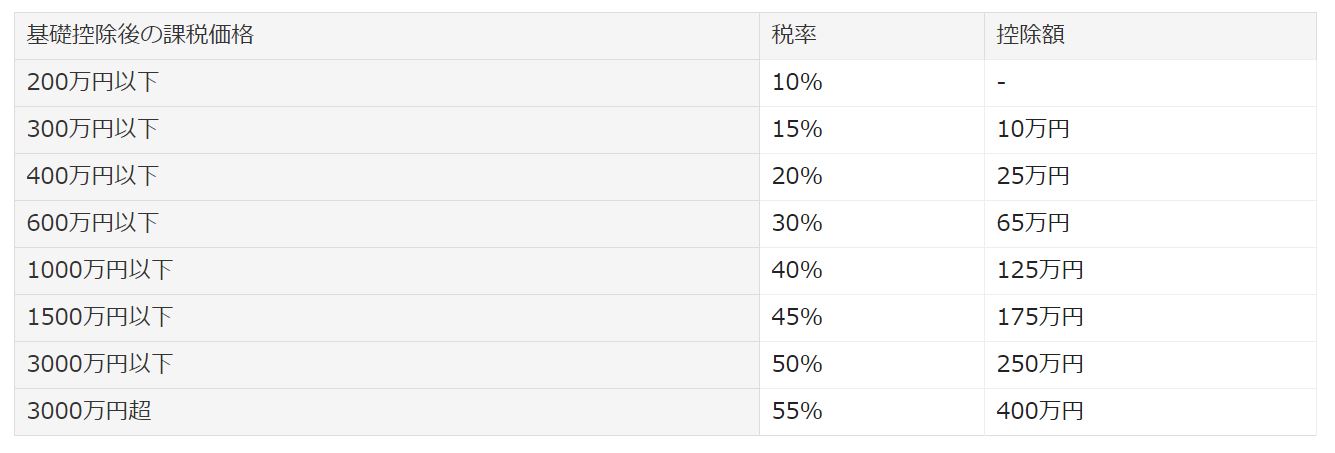
Task: Click the 基礎控除後の課税価格 column header
Action: 140,35
